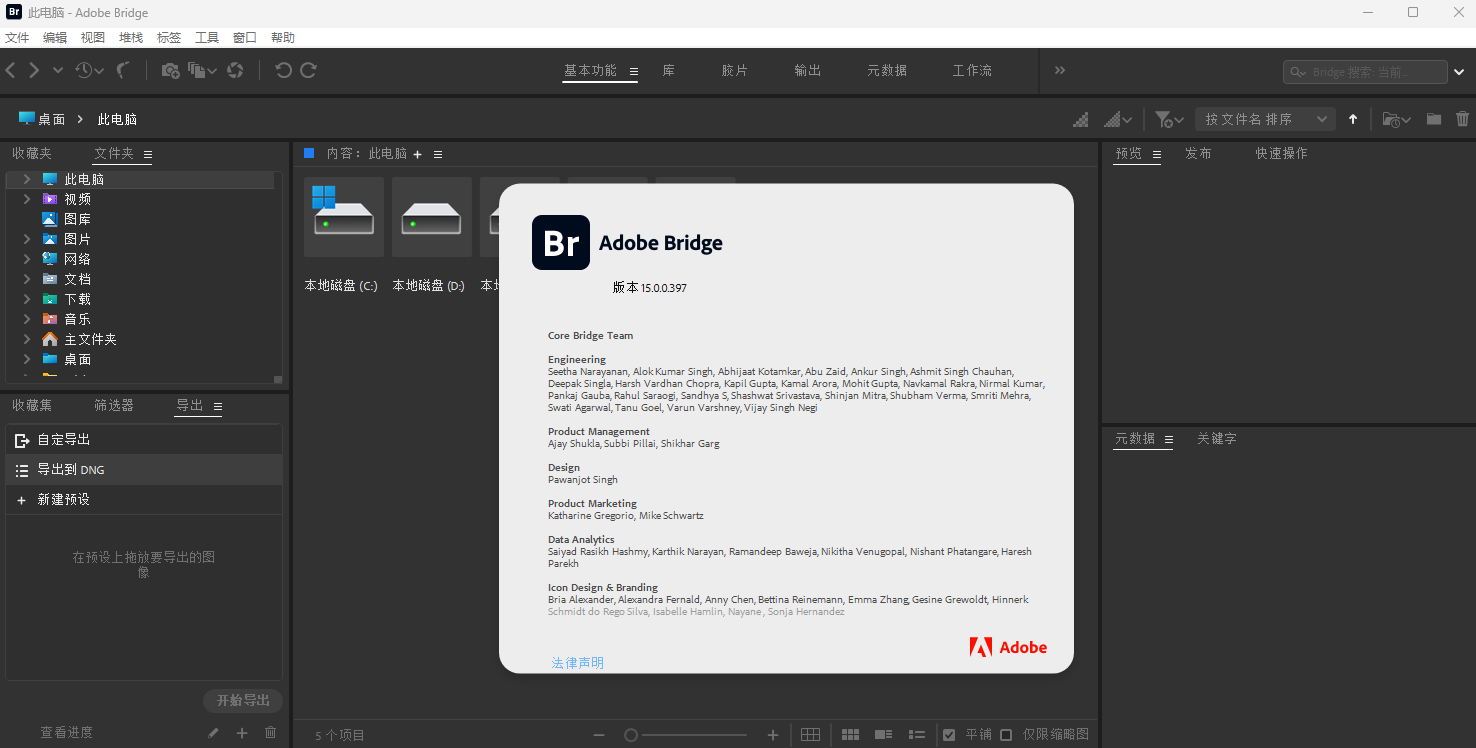Screen dimensions: 1476x748
Task: Switch to grid lock view icon
Action: coord(811,734)
